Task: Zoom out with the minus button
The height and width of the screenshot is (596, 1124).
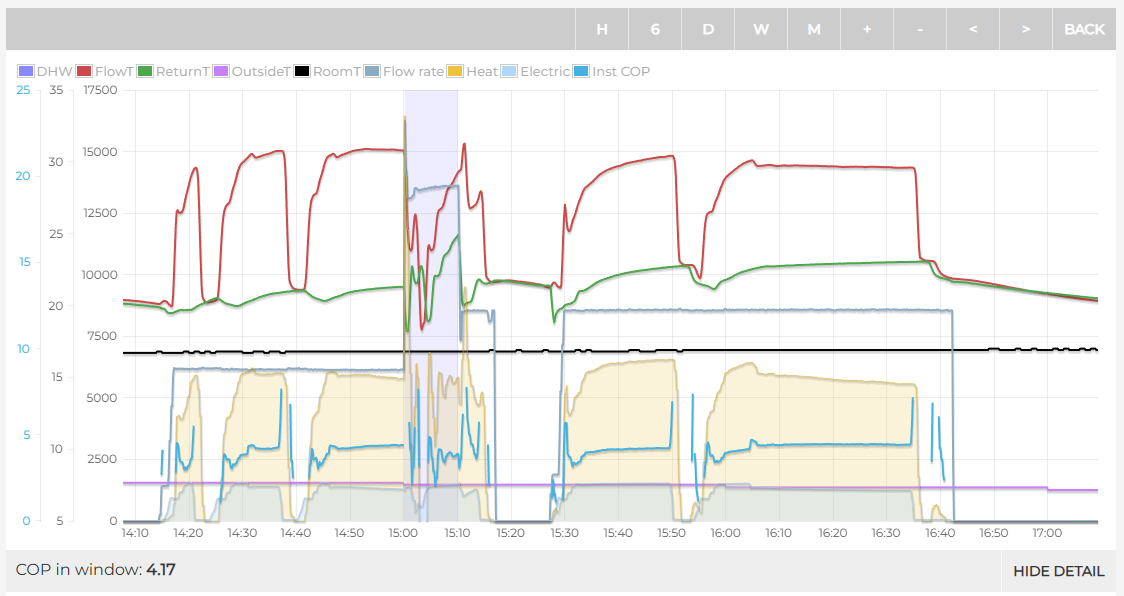Action: tap(920, 29)
